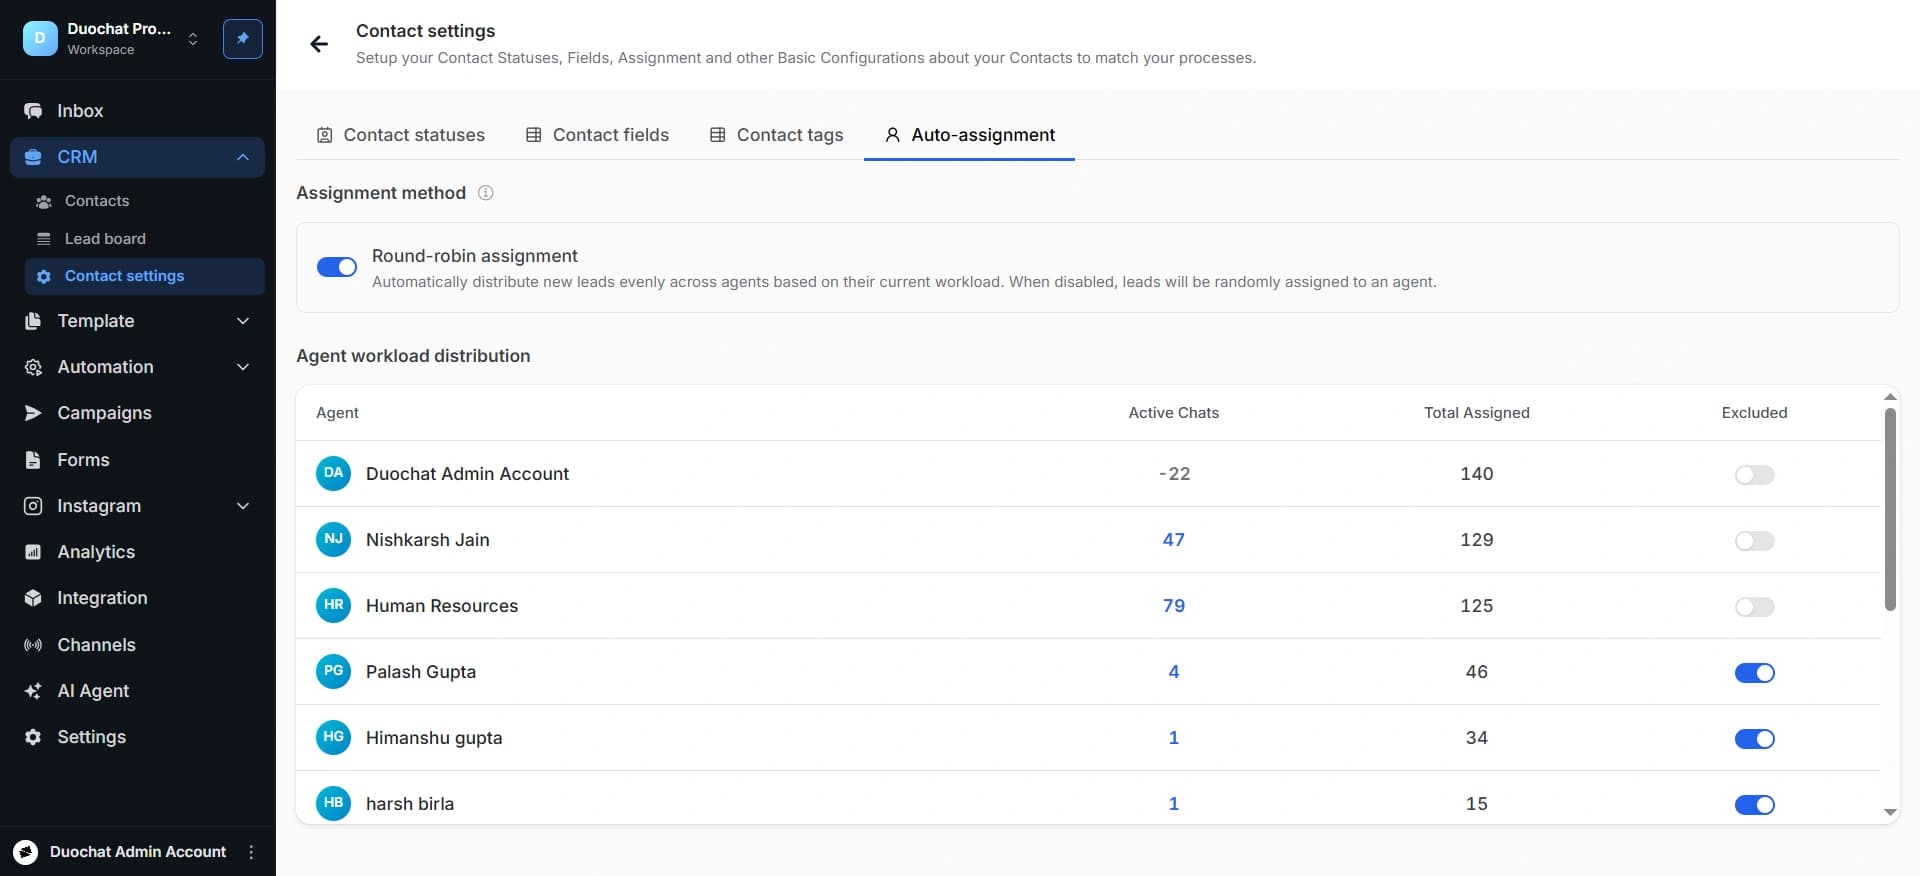The width and height of the screenshot is (1920, 876).
Task: Click the Settings gear icon in sidebar
Action: tap(33, 737)
